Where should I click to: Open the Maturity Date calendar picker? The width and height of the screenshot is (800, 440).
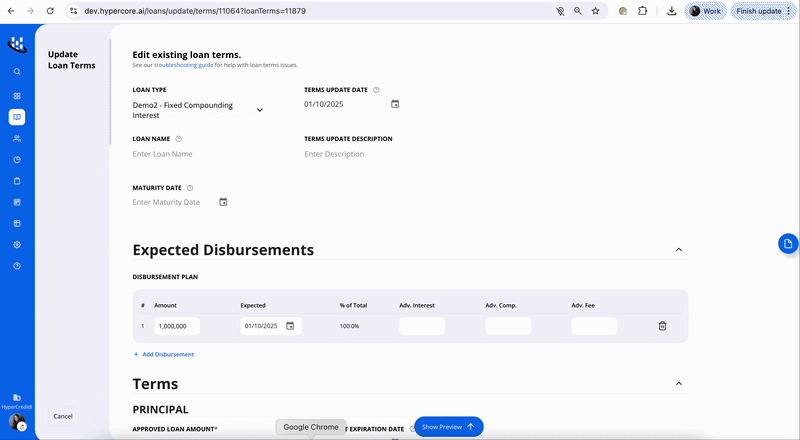coord(223,202)
